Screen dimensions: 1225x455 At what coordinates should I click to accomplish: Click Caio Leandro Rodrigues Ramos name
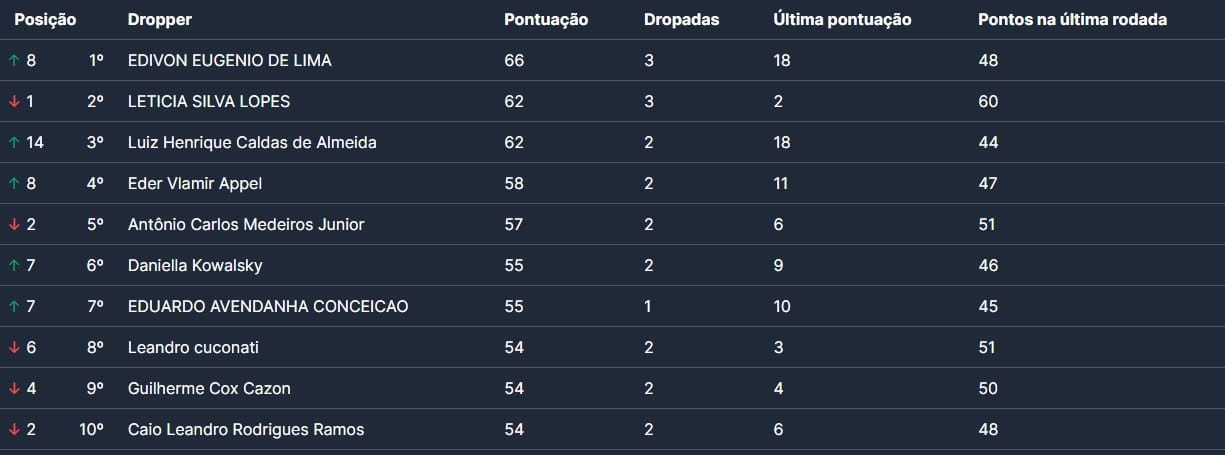[246, 430]
